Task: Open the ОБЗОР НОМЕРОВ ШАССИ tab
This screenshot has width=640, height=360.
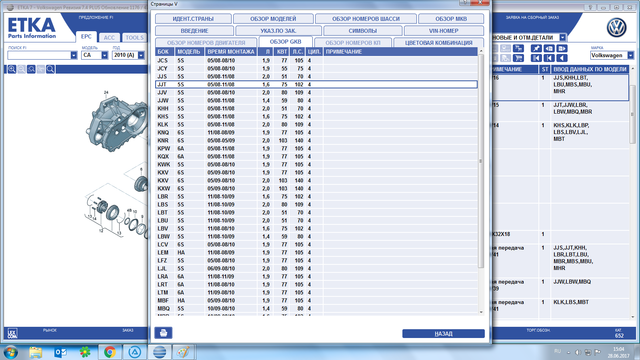Action: point(366,19)
